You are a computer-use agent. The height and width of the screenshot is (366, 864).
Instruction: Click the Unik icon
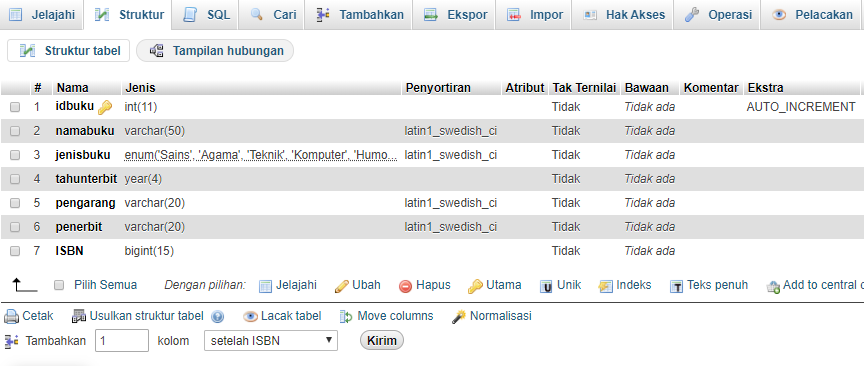click(x=546, y=287)
